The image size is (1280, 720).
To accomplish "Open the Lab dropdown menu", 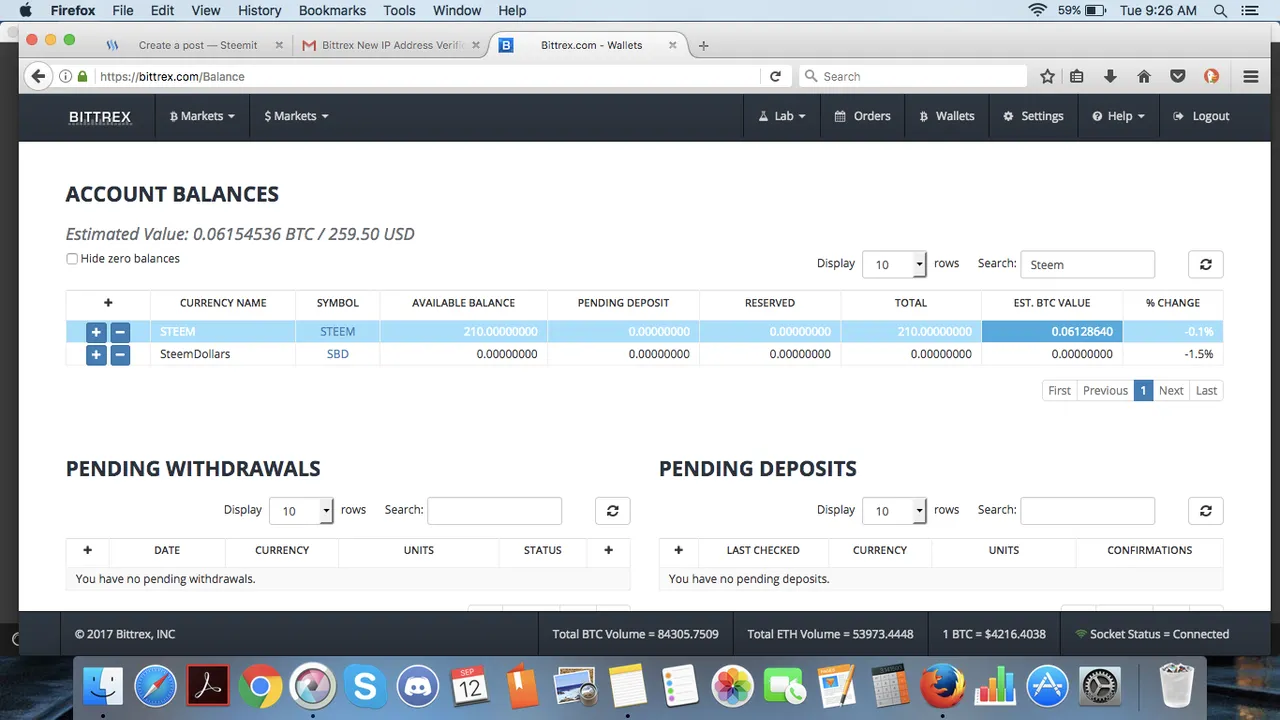I will (782, 116).
